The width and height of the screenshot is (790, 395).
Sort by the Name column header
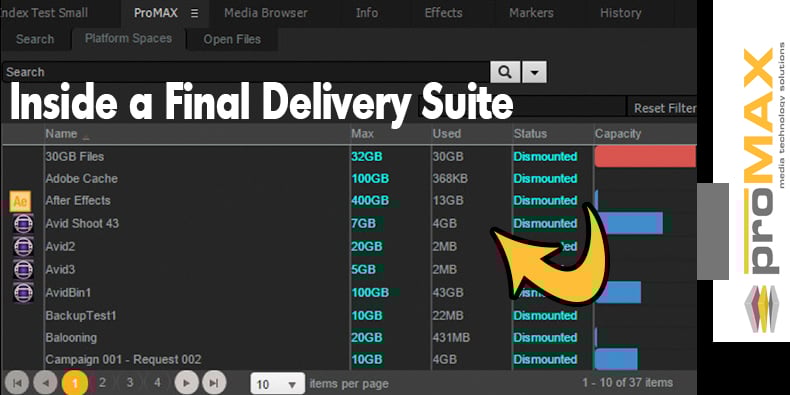point(61,134)
